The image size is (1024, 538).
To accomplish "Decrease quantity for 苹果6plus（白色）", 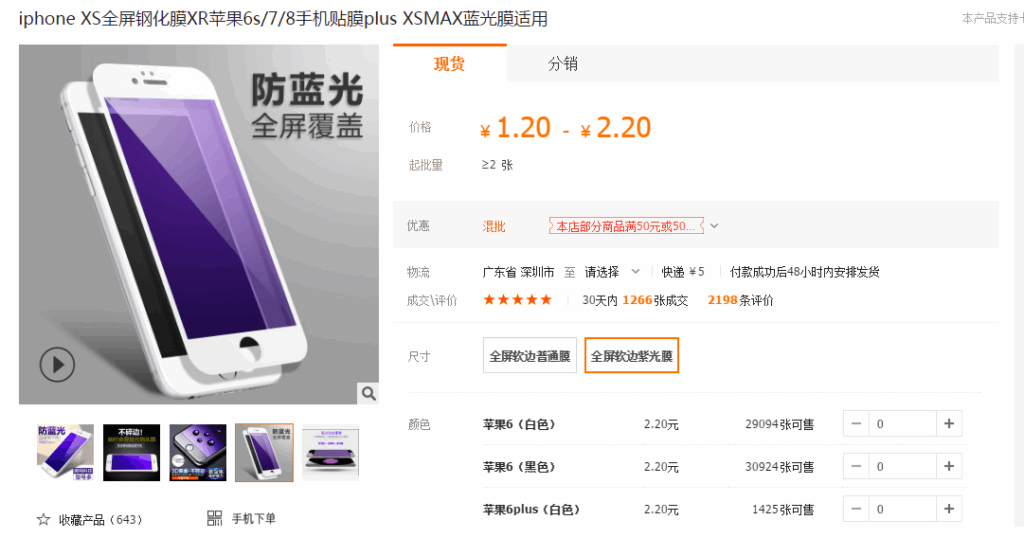I will tap(856, 509).
